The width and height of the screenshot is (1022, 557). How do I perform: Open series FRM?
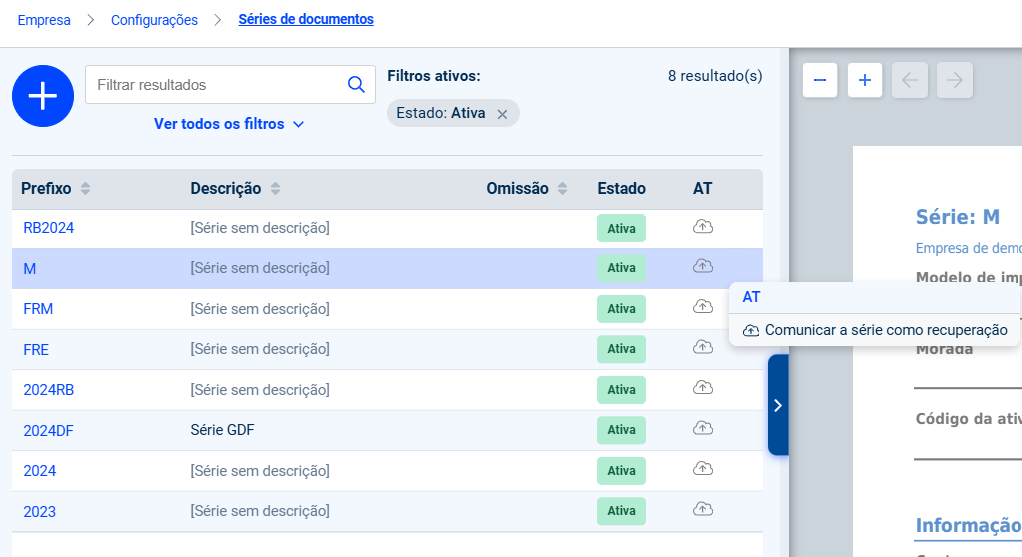[x=38, y=309]
